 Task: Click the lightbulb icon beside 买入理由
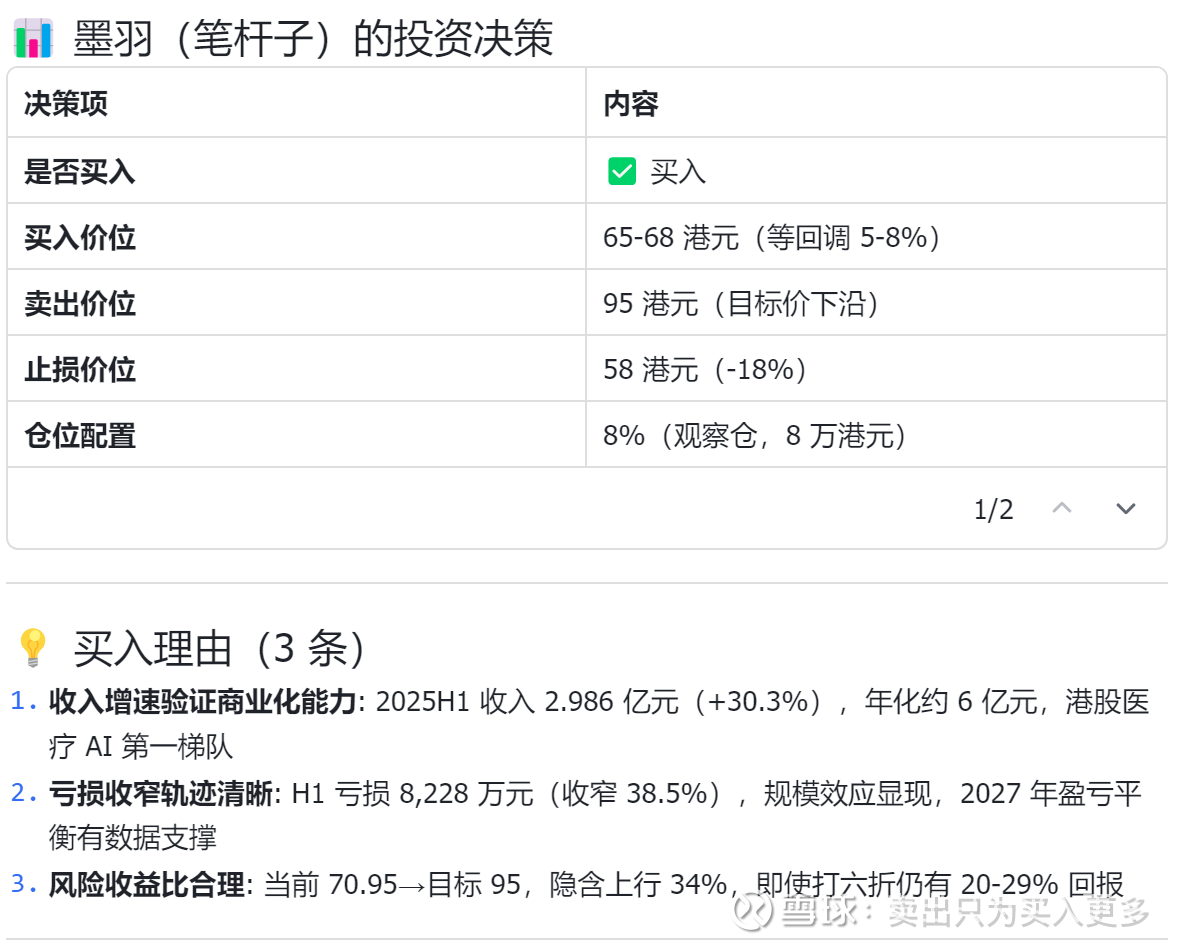pyautogui.click(x=33, y=648)
